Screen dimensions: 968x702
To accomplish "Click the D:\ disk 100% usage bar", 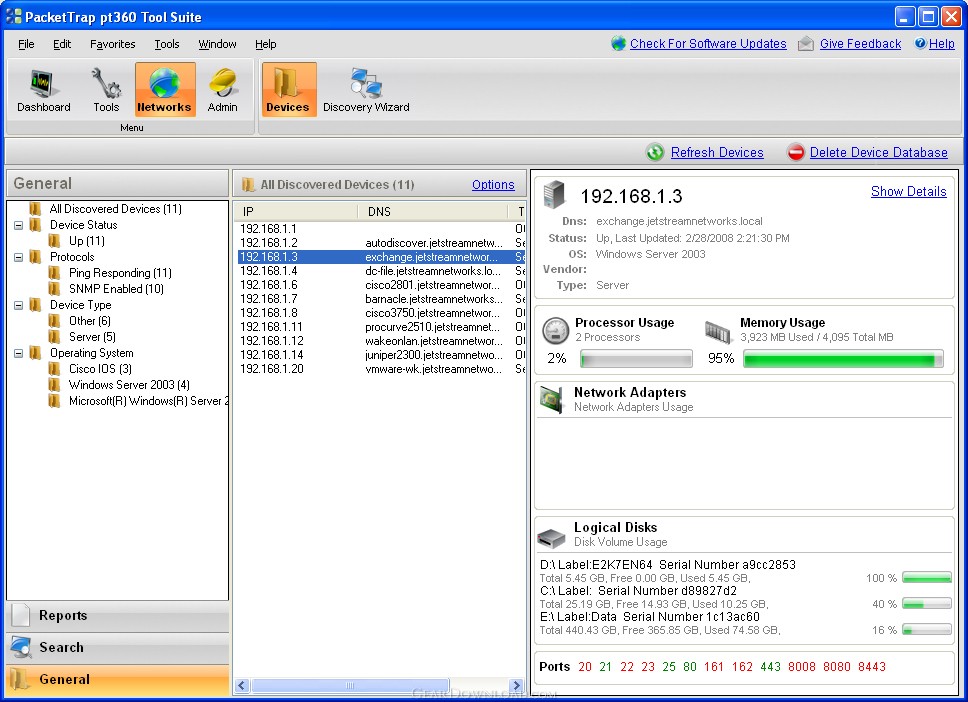I will point(927,578).
